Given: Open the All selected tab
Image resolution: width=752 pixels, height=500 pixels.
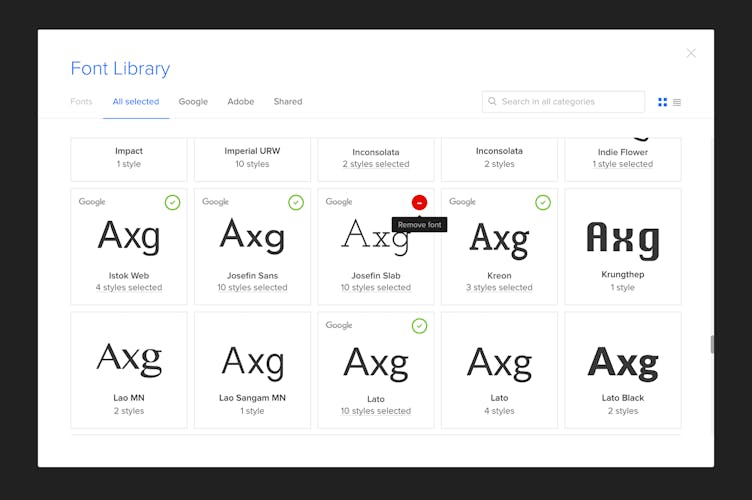Looking at the screenshot, I should [x=136, y=102].
